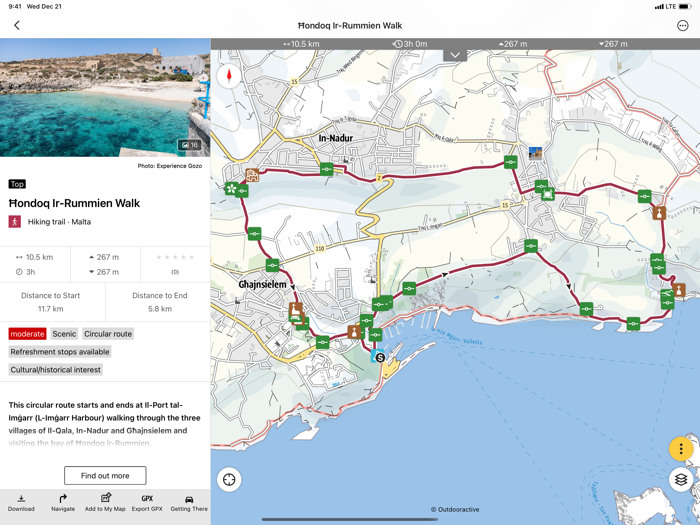
Task: Tap the Top badge label
Action: tap(17, 184)
